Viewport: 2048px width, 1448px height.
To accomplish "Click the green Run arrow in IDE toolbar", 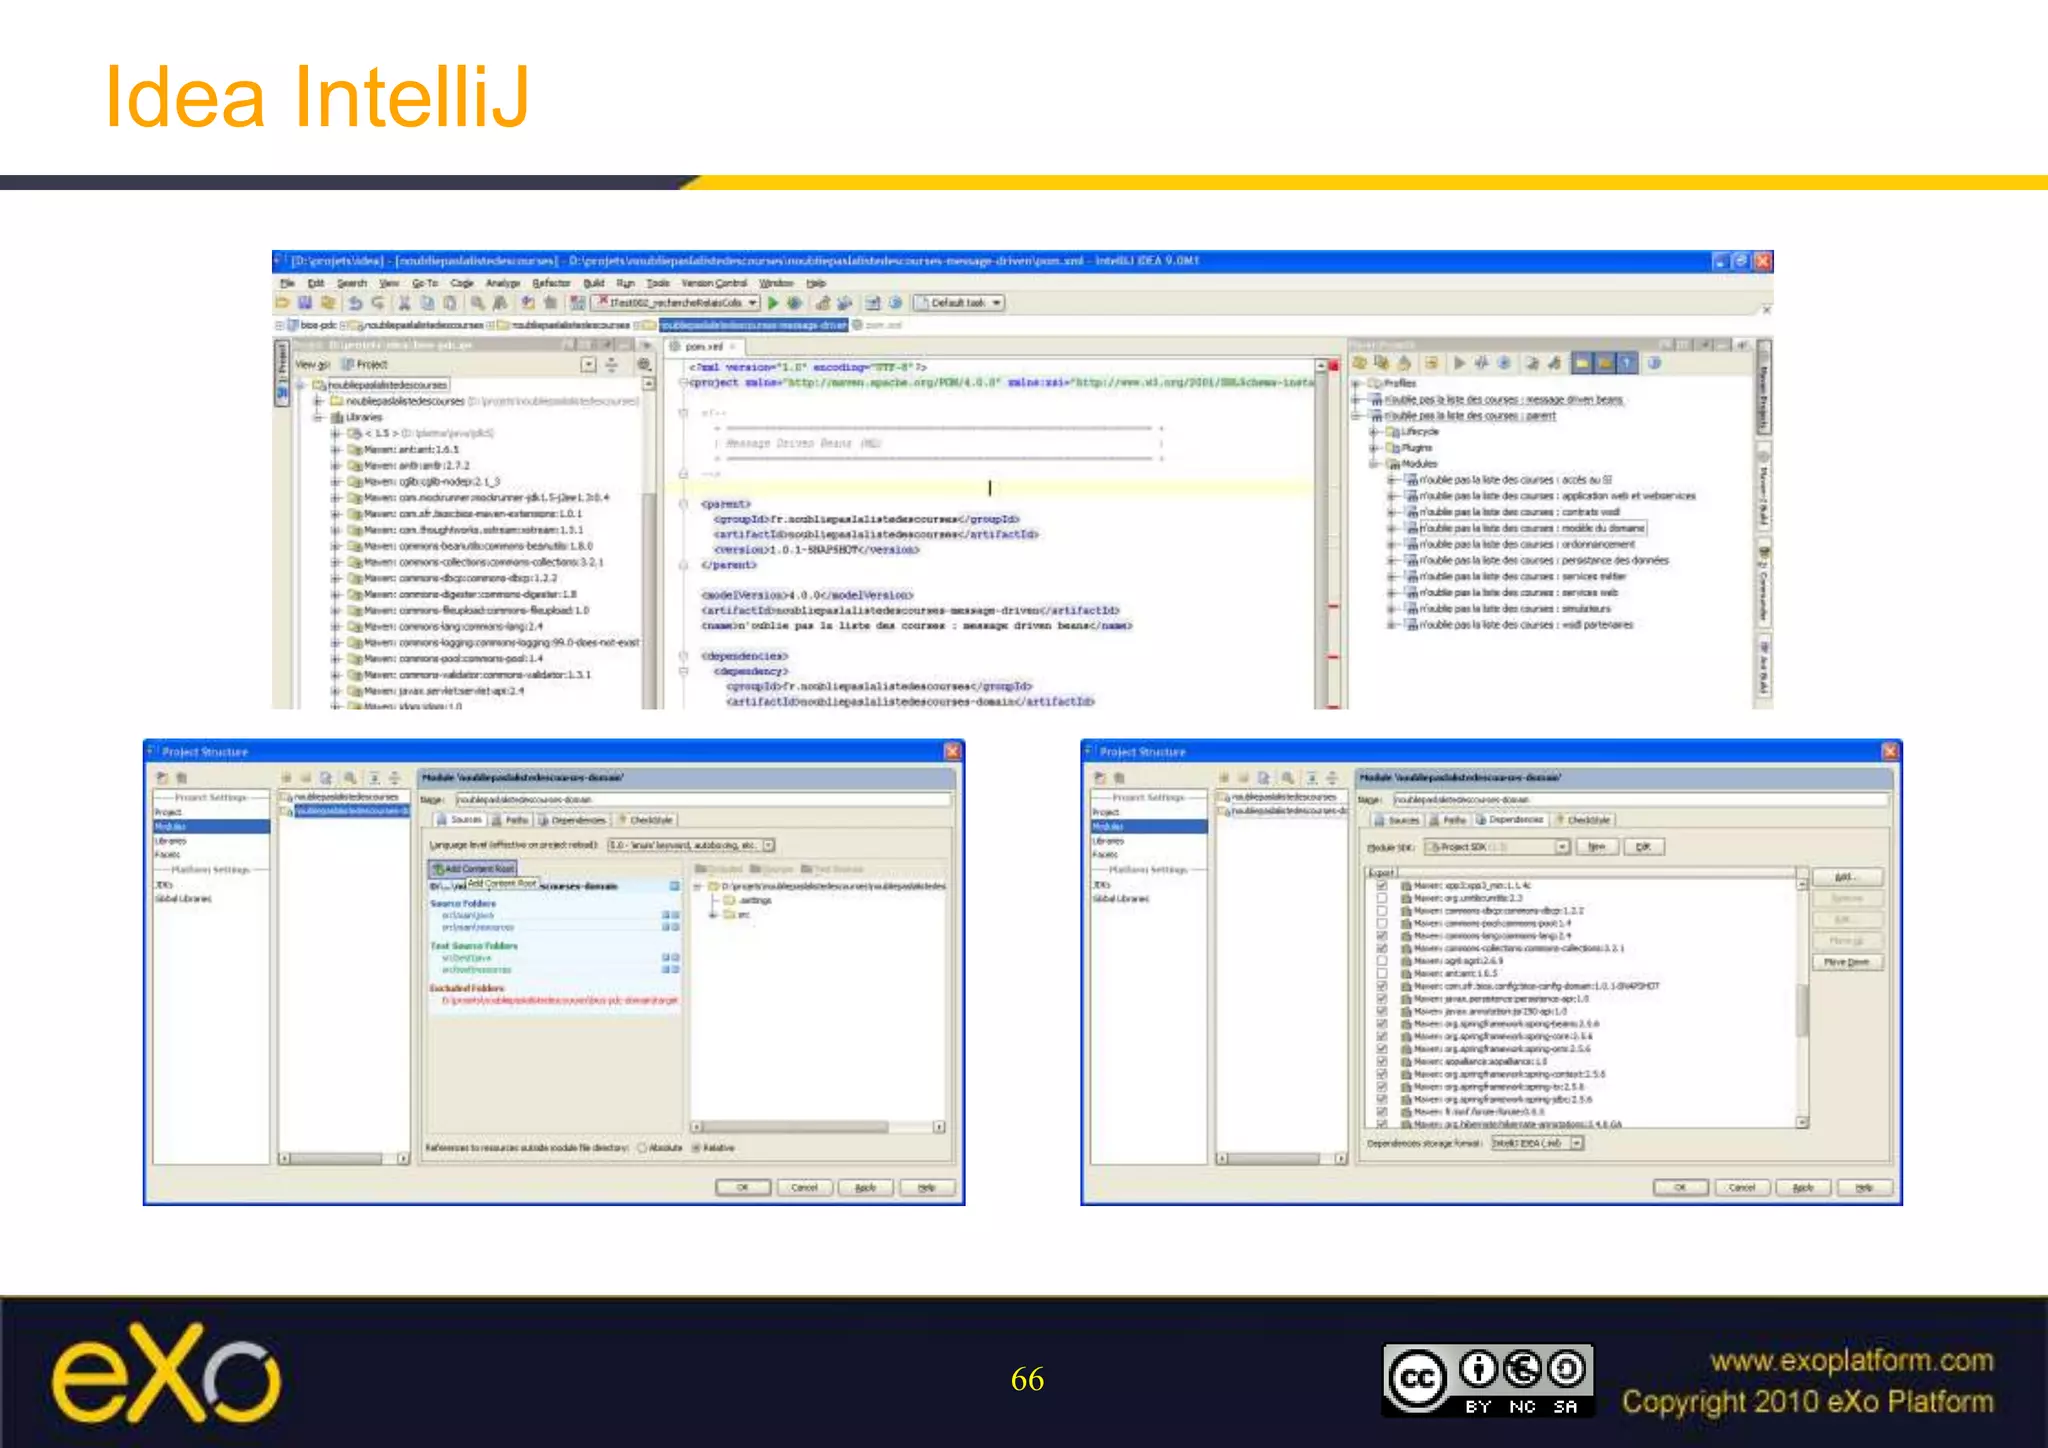I will pyautogui.click(x=773, y=303).
